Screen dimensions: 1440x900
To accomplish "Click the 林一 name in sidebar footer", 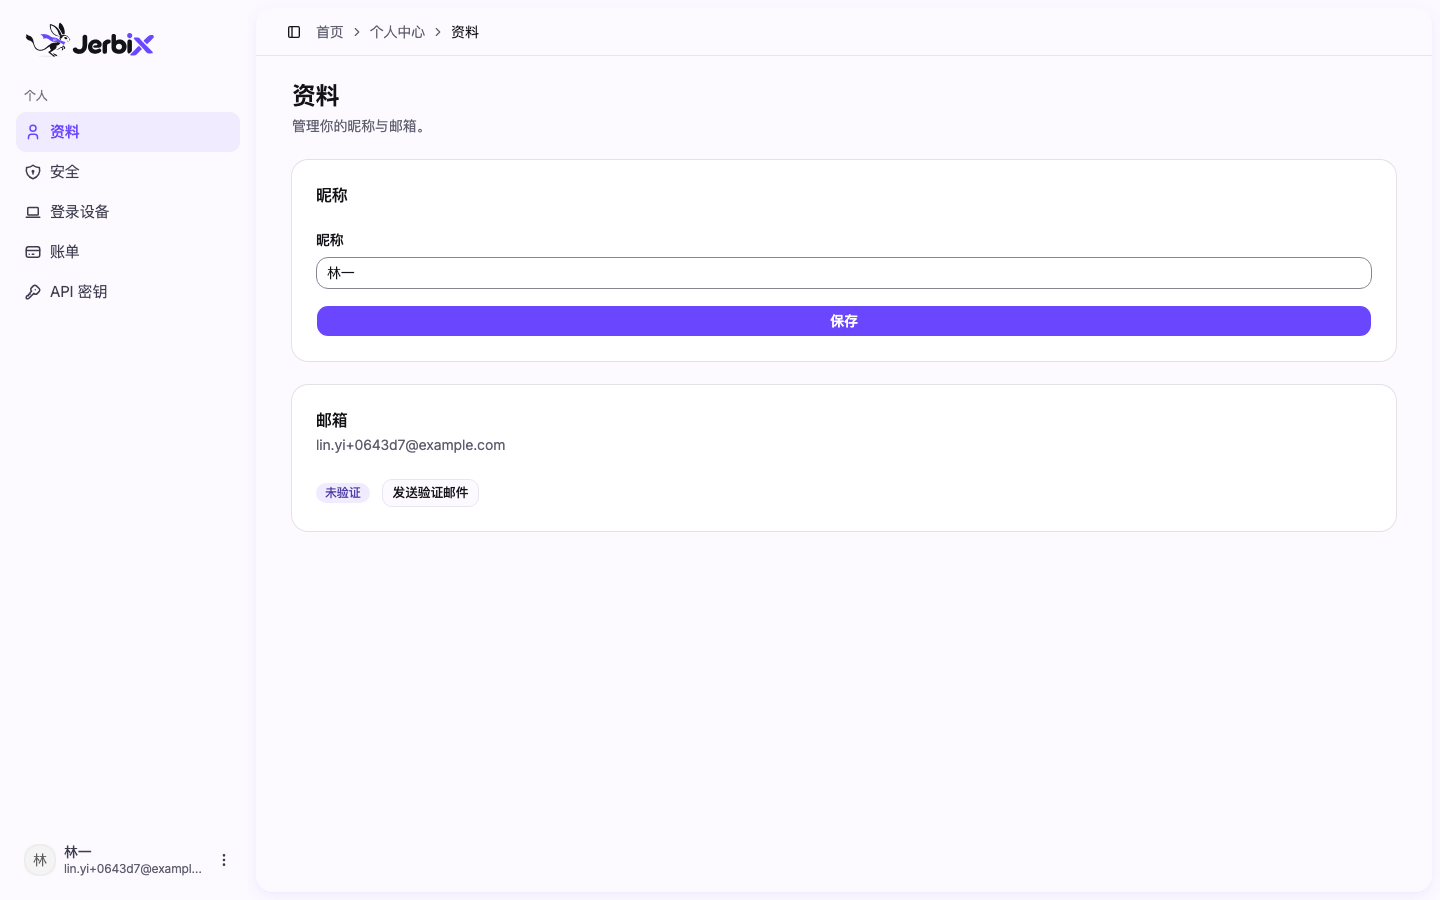I will point(78,852).
